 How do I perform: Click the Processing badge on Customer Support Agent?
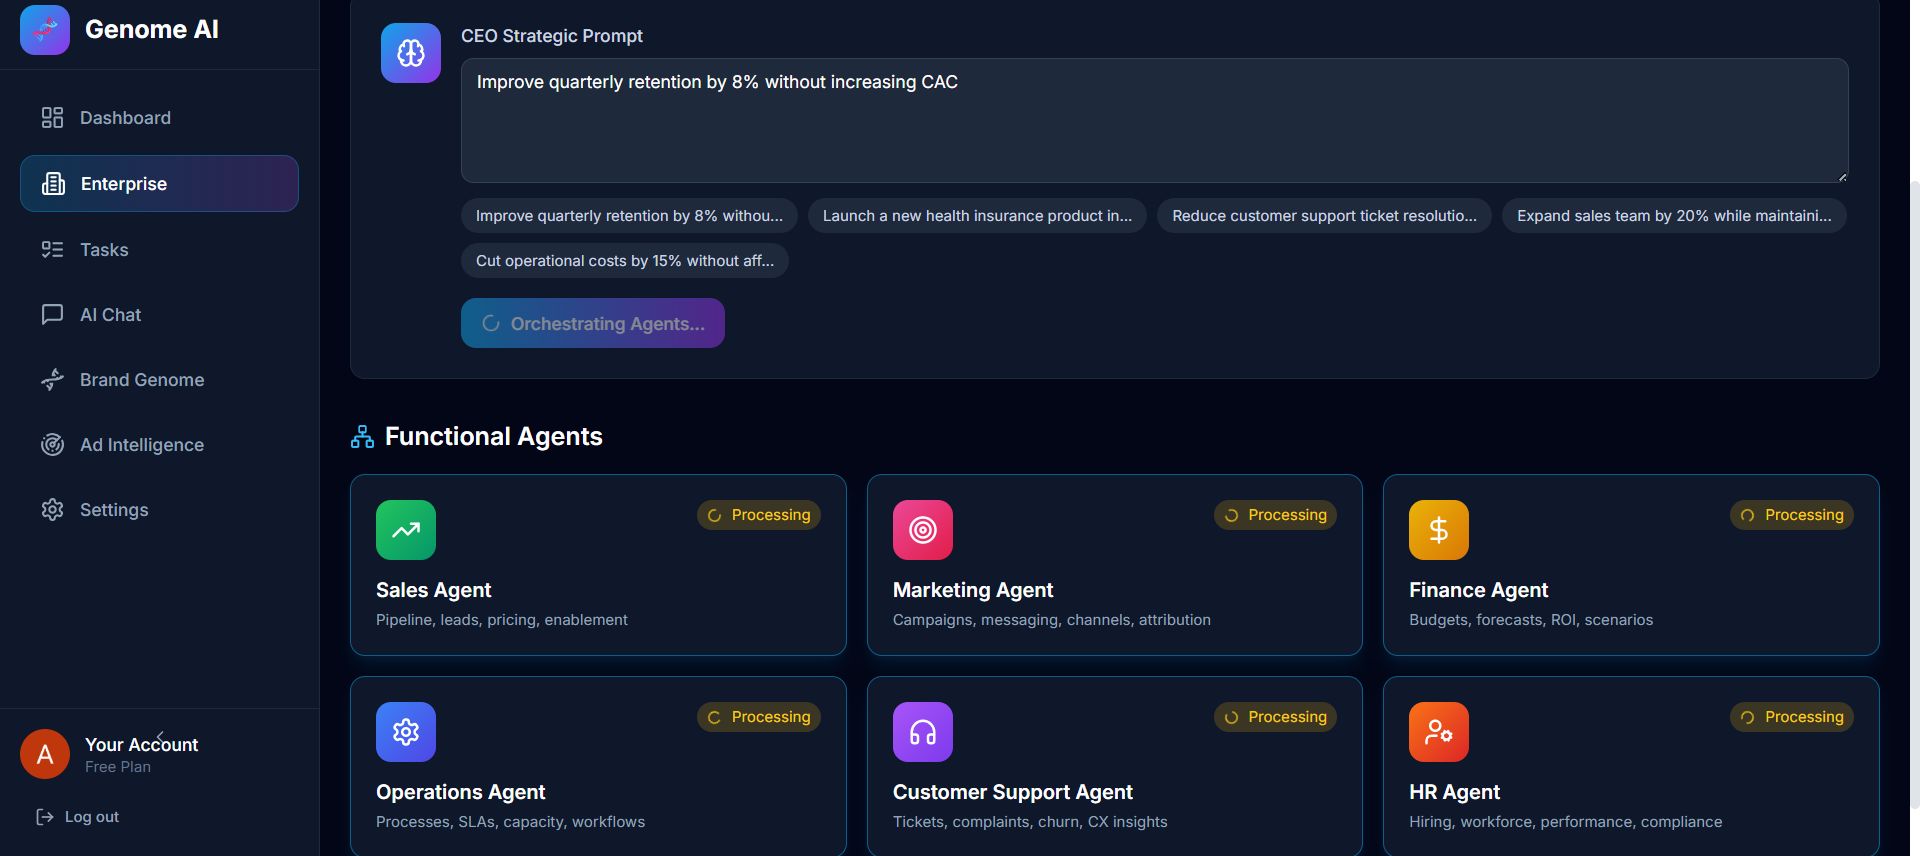point(1275,717)
